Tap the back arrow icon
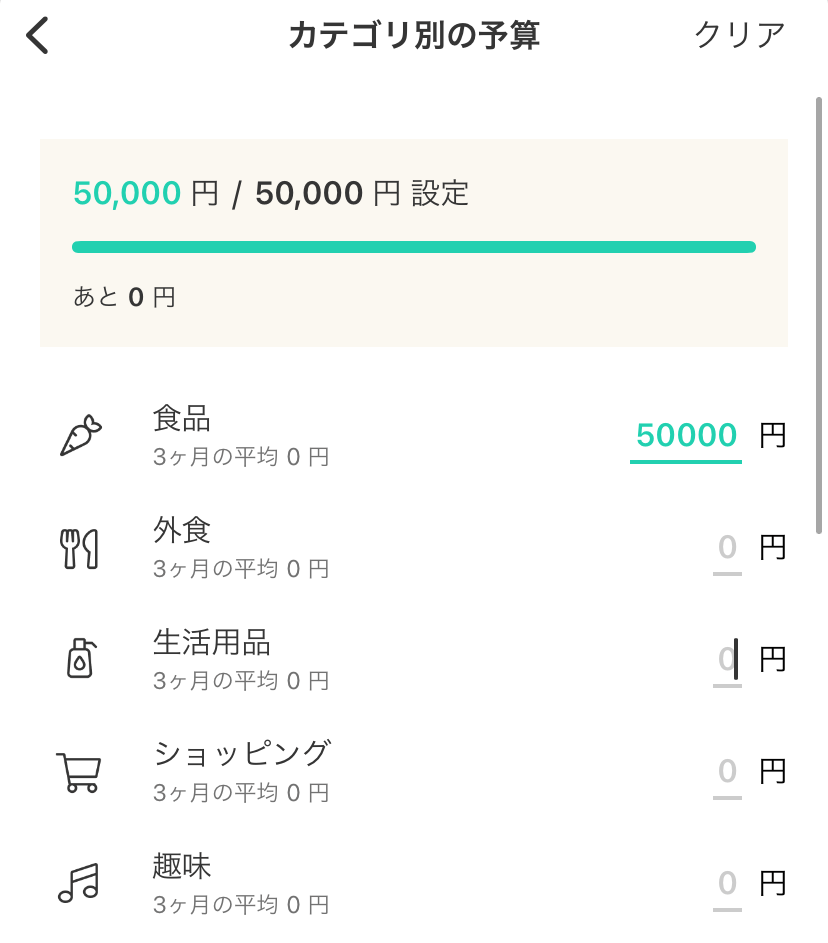The image size is (828, 943). tap(38, 35)
